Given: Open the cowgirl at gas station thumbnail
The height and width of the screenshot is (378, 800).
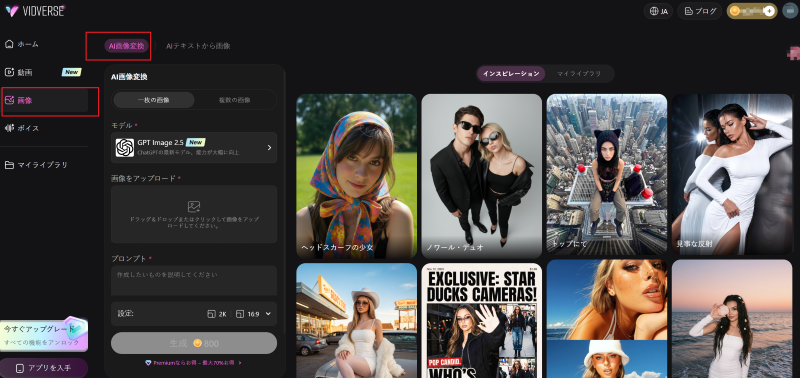Looking at the screenshot, I should pyautogui.click(x=357, y=320).
